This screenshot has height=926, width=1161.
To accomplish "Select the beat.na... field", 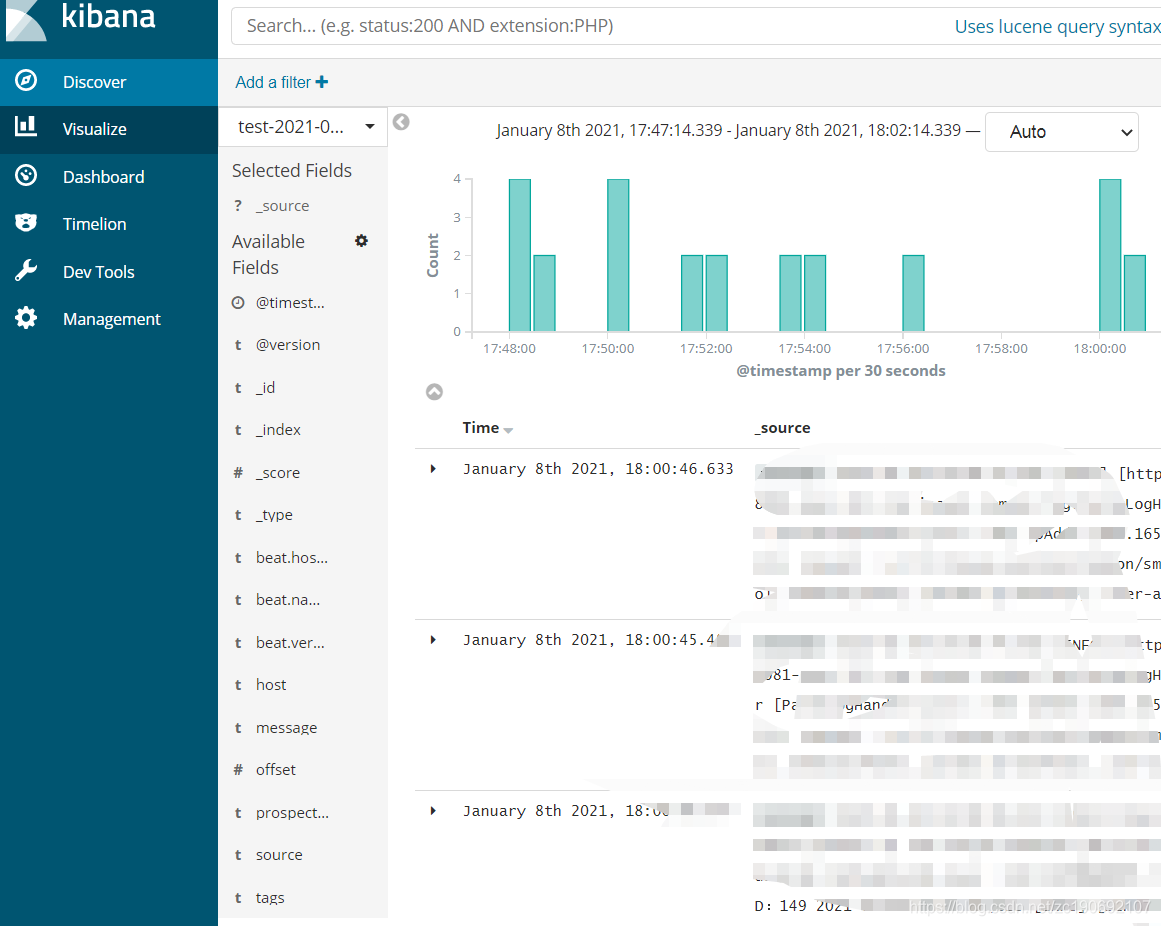I will 288,600.
